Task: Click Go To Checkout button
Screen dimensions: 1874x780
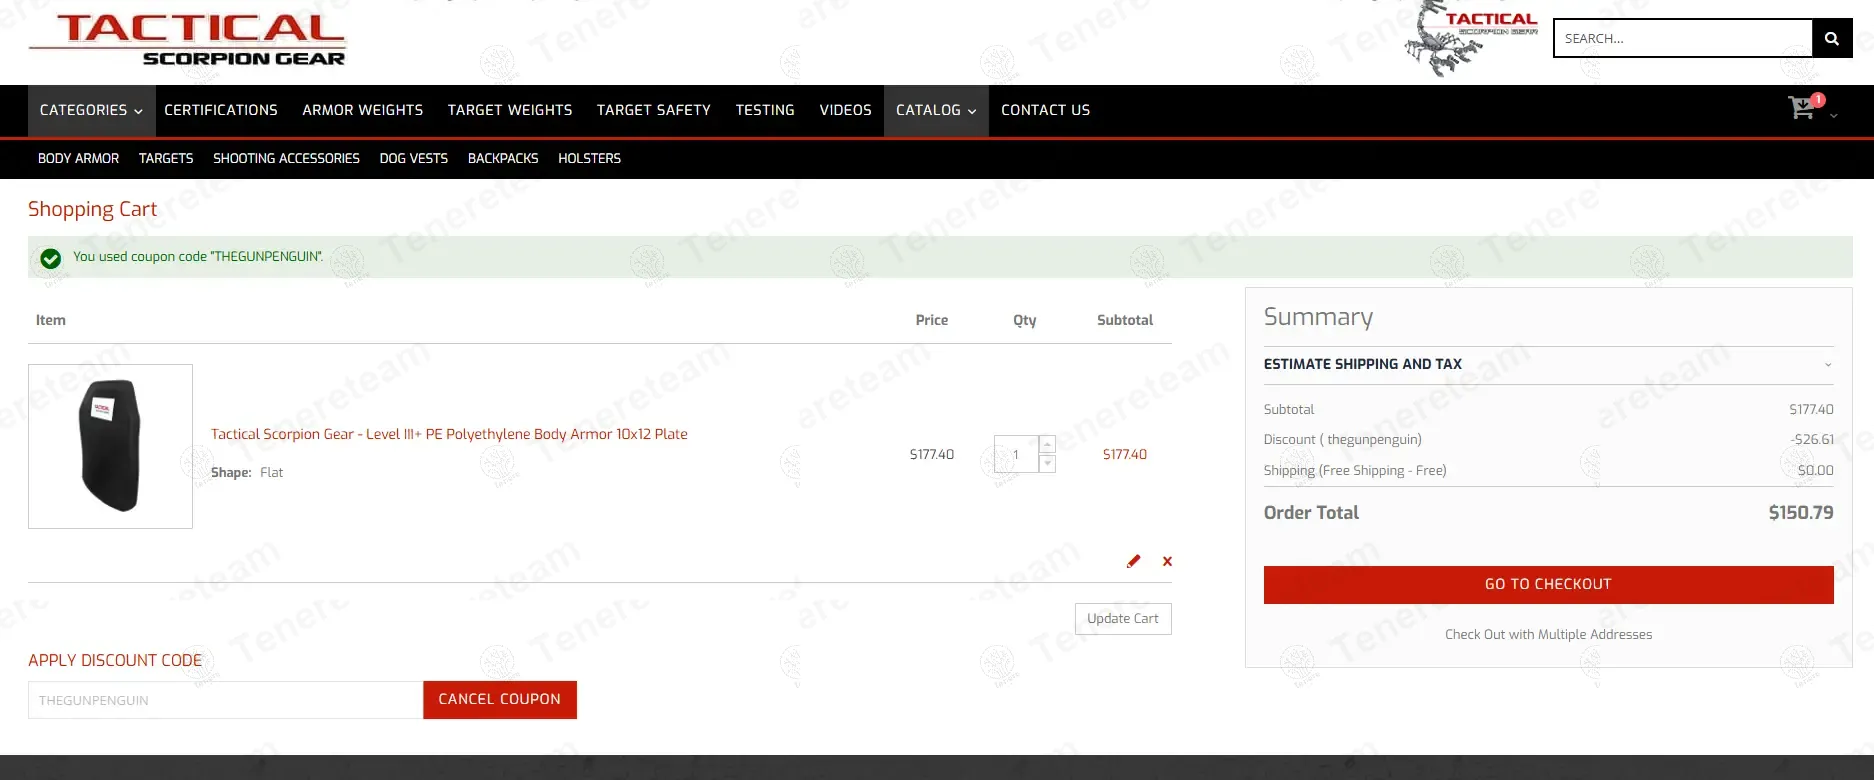Action: [x=1548, y=584]
